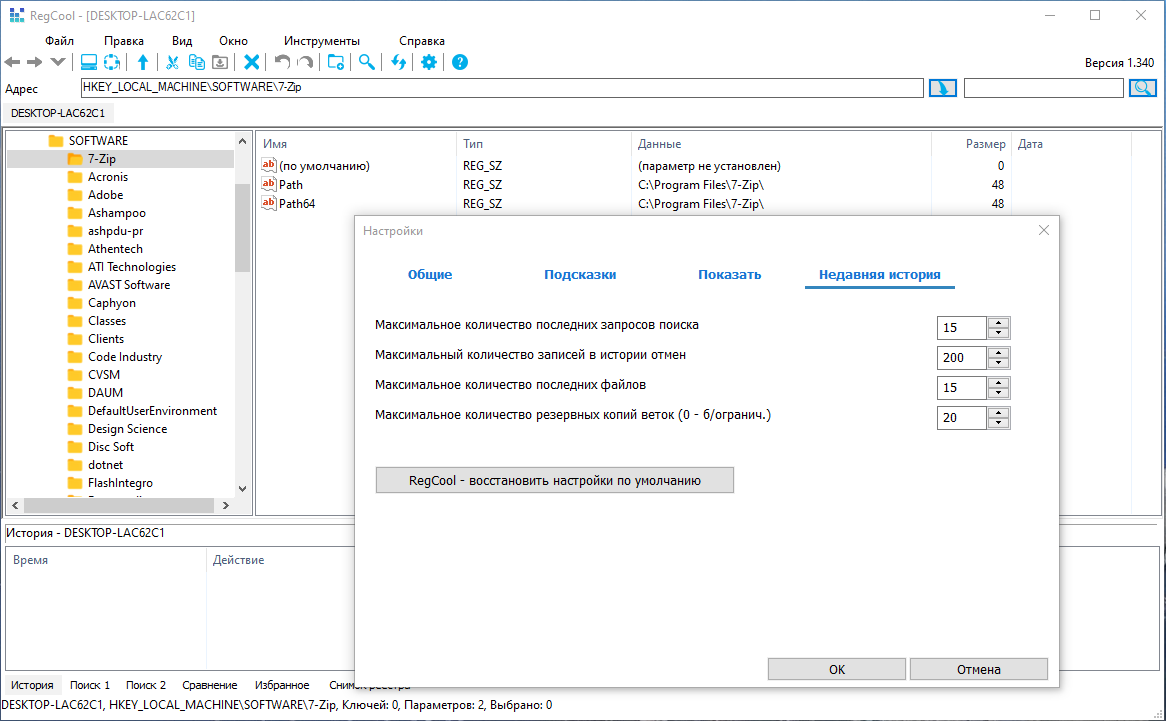Open the Инструменты menu
Viewport: 1166px width, 721px height.
coord(322,41)
